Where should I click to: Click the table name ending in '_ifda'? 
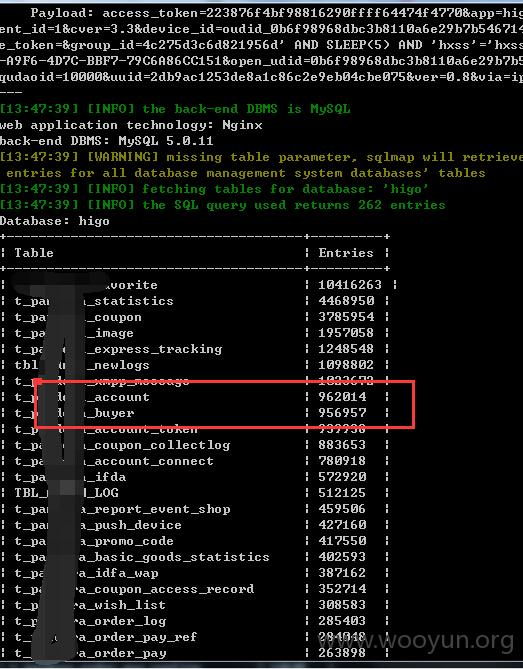[x=70, y=477]
